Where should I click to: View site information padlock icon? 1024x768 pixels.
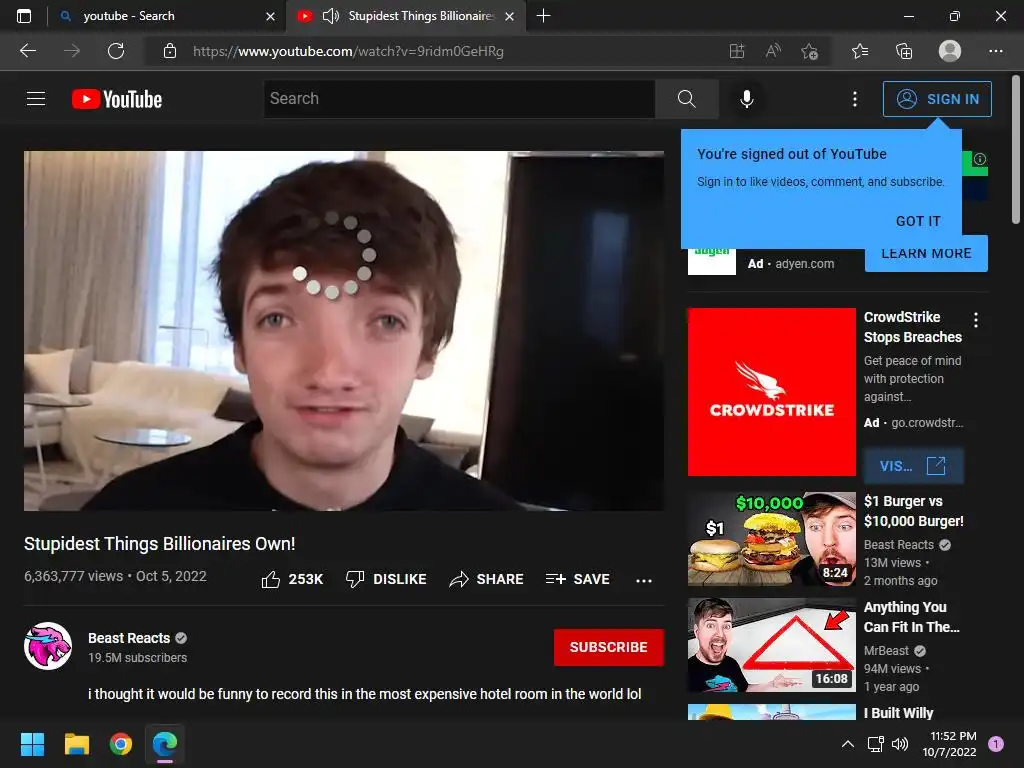[170, 51]
